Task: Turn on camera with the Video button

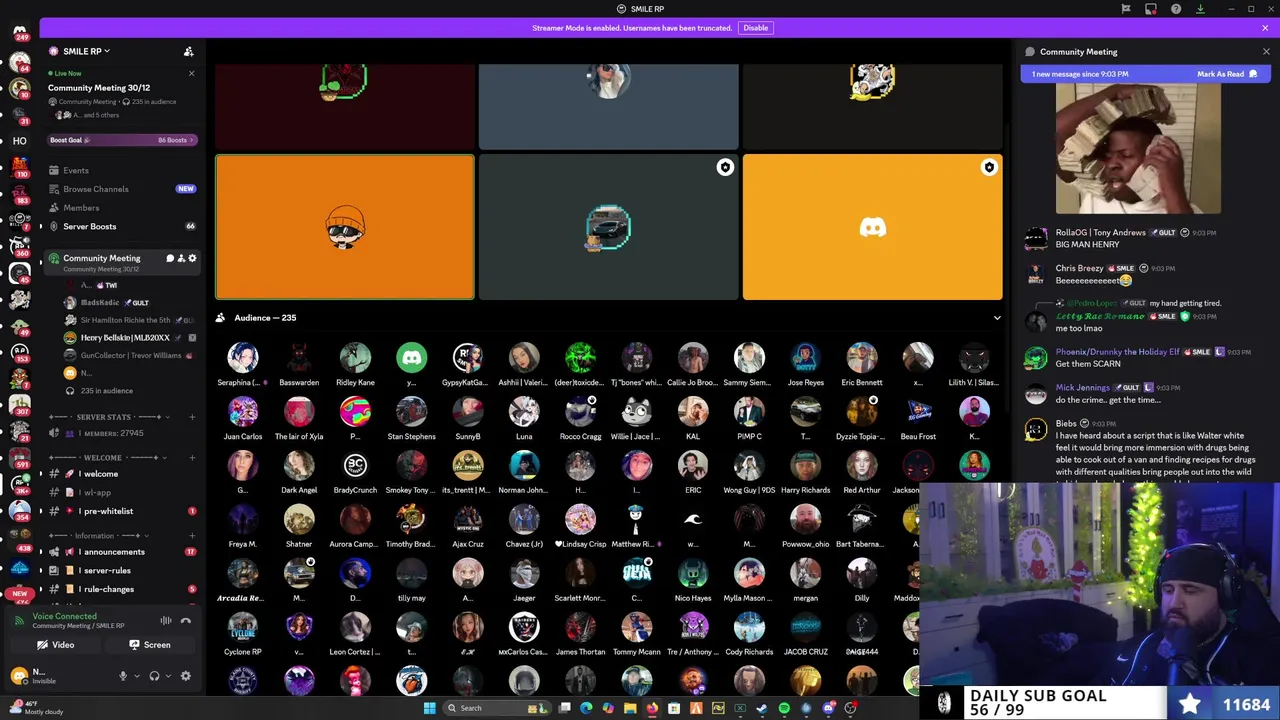Action: coord(56,645)
